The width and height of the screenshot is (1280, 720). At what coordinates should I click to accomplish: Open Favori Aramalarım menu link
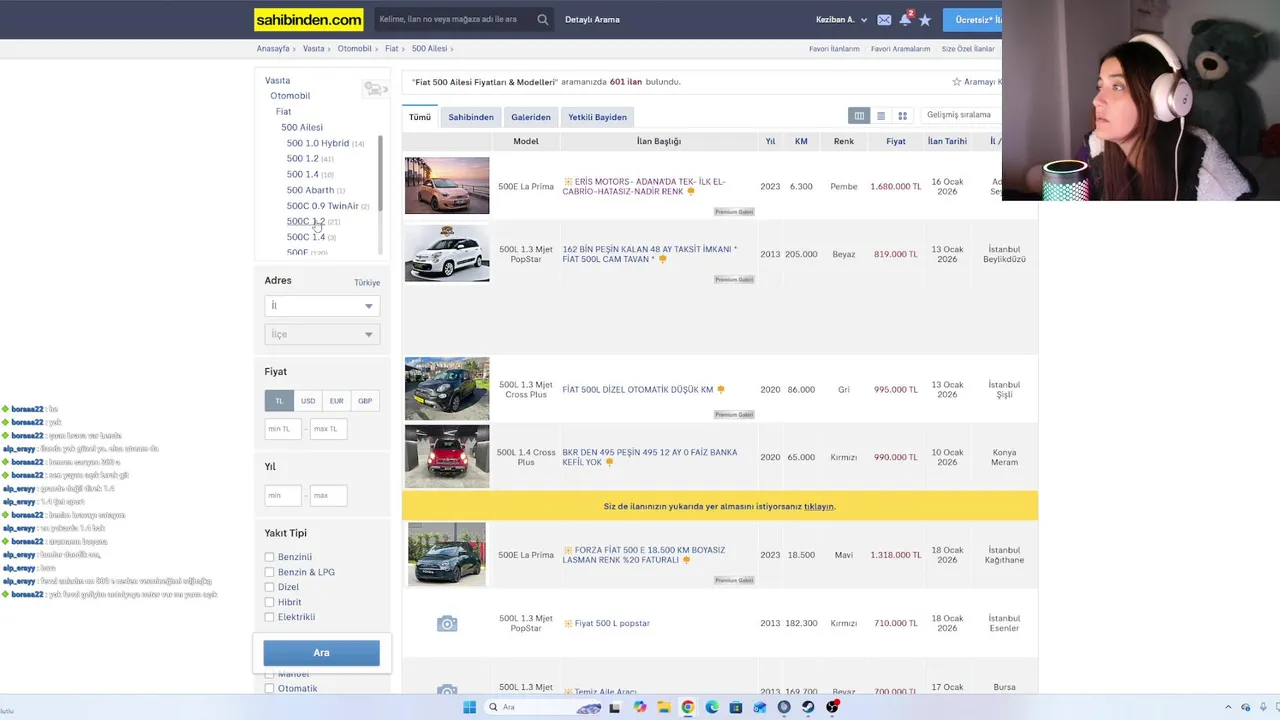900,49
